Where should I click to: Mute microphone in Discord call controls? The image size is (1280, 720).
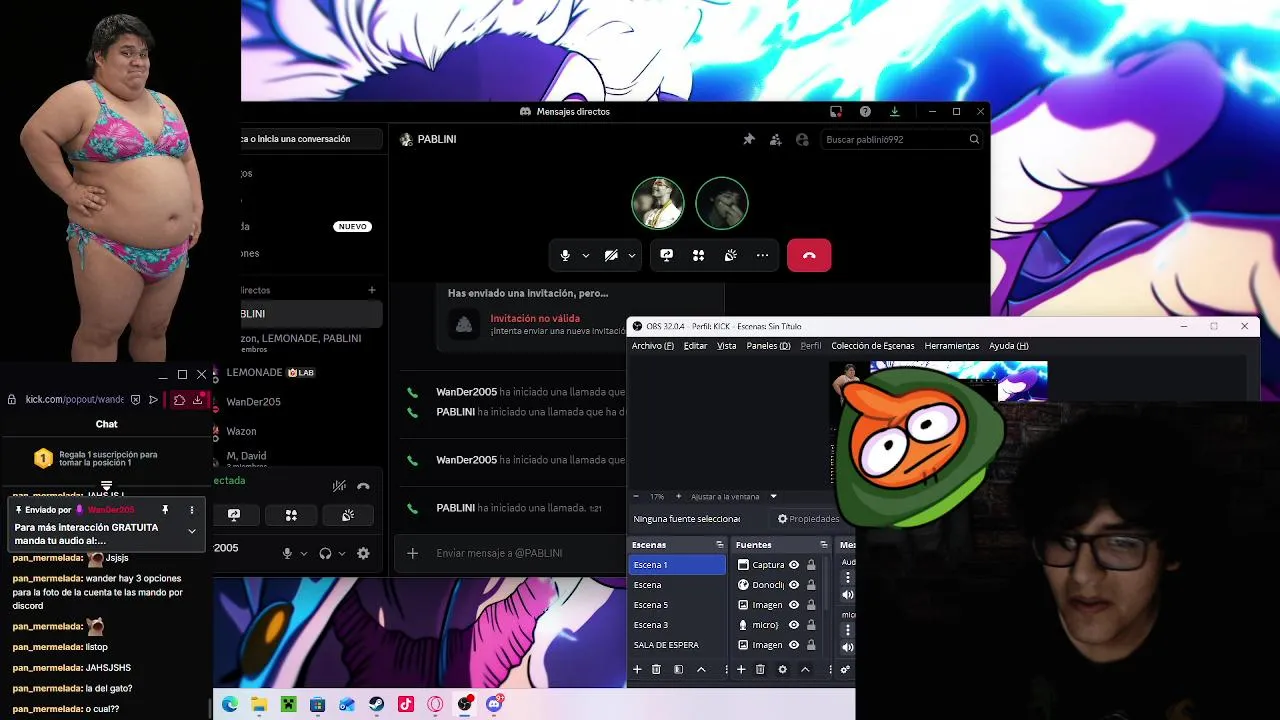point(565,256)
